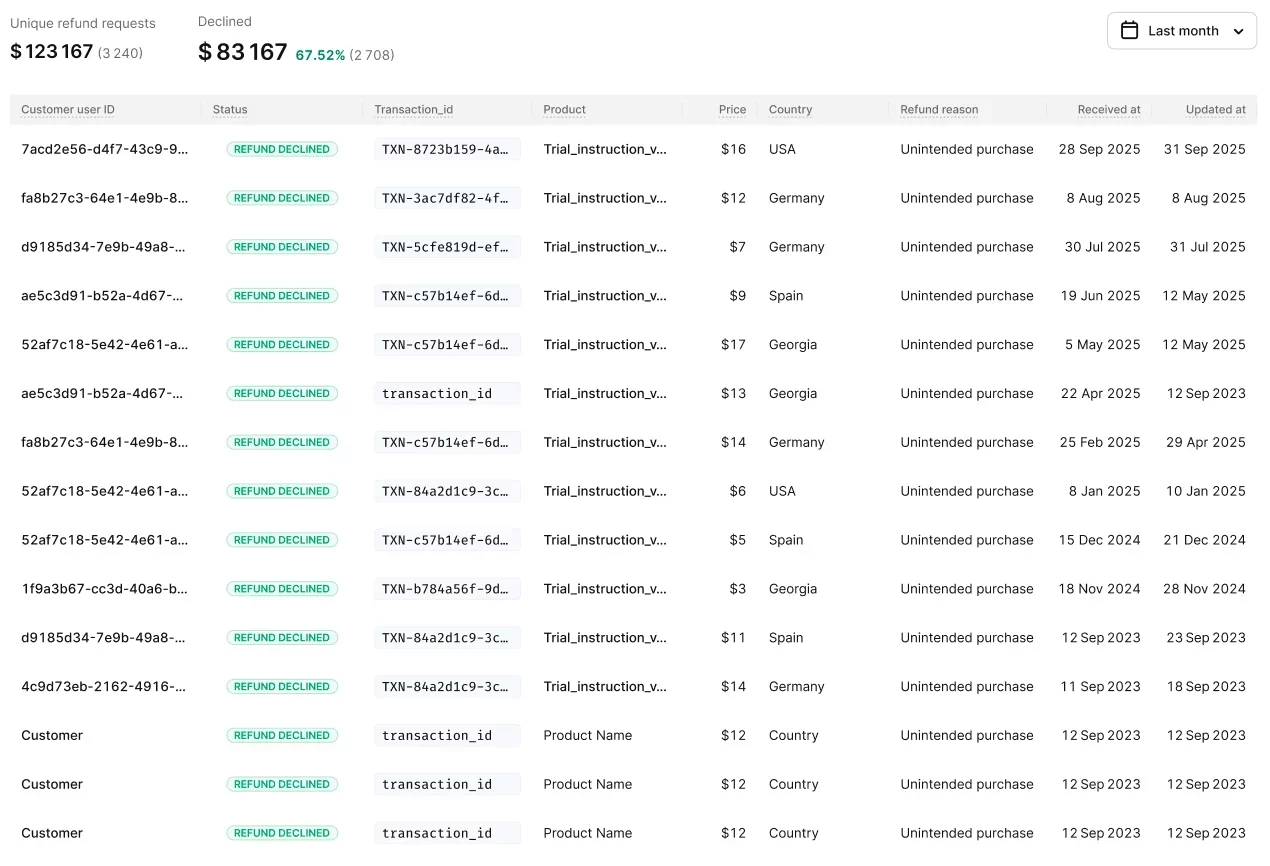
Task: Click Georgia in the $17 row
Action: pos(793,345)
